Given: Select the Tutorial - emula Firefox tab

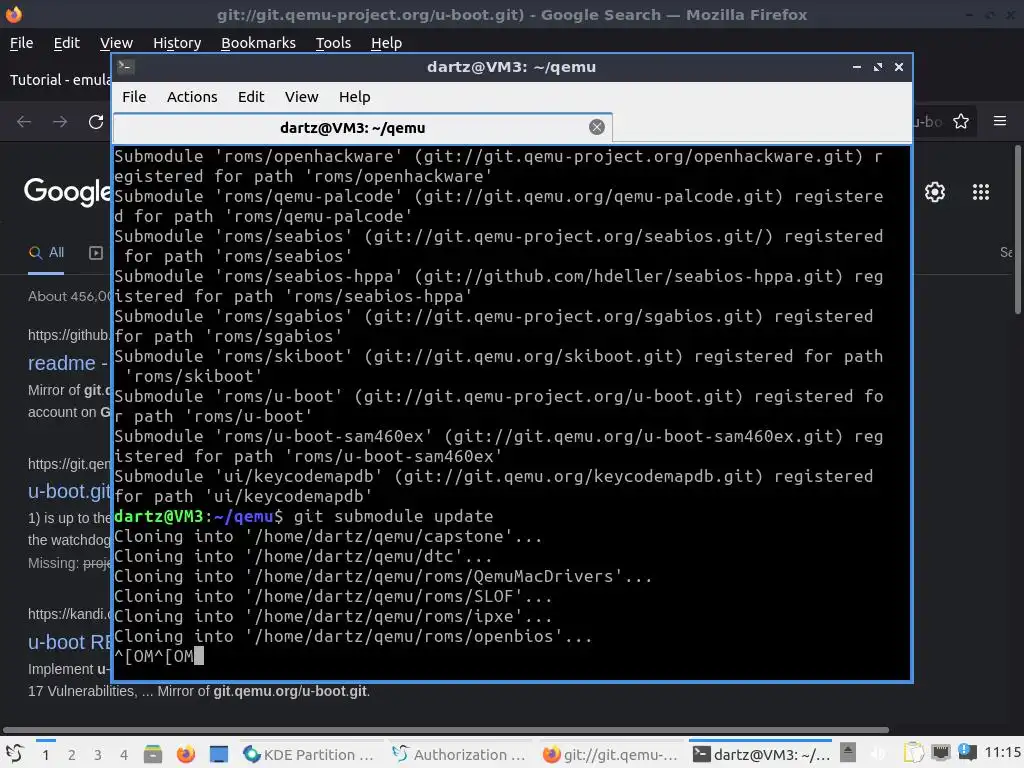Looking at the screenshot, I should click(60, 80).
